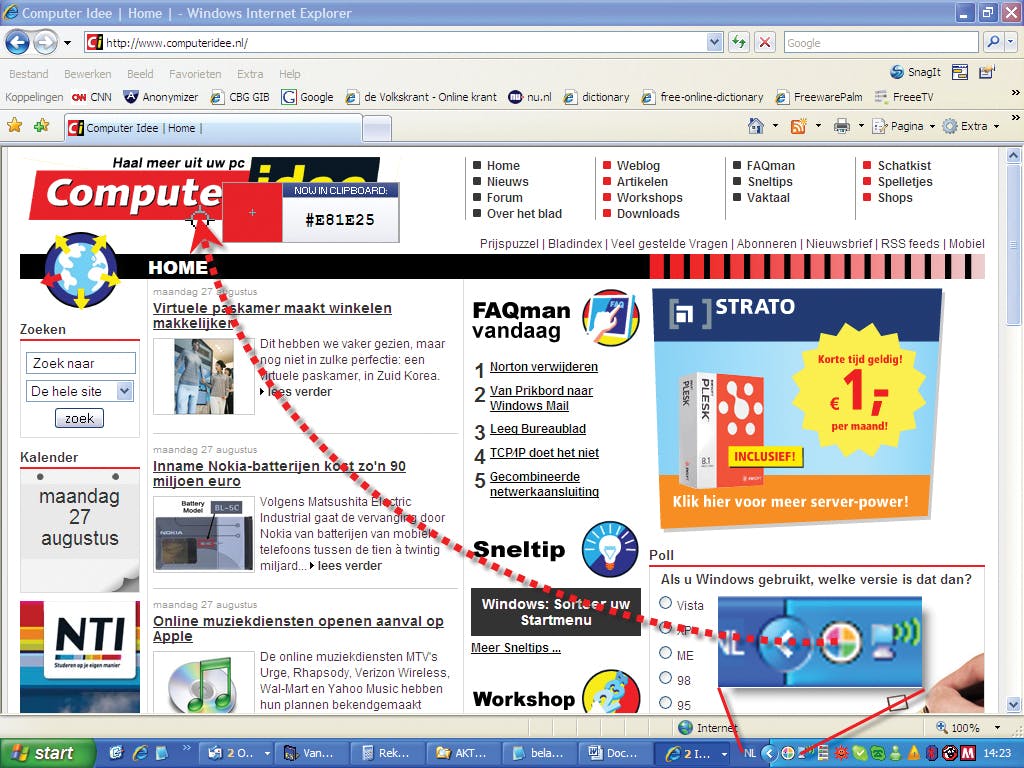
Task: Click the page scrollbar up arrow
Action: [x=1013, y=155]
